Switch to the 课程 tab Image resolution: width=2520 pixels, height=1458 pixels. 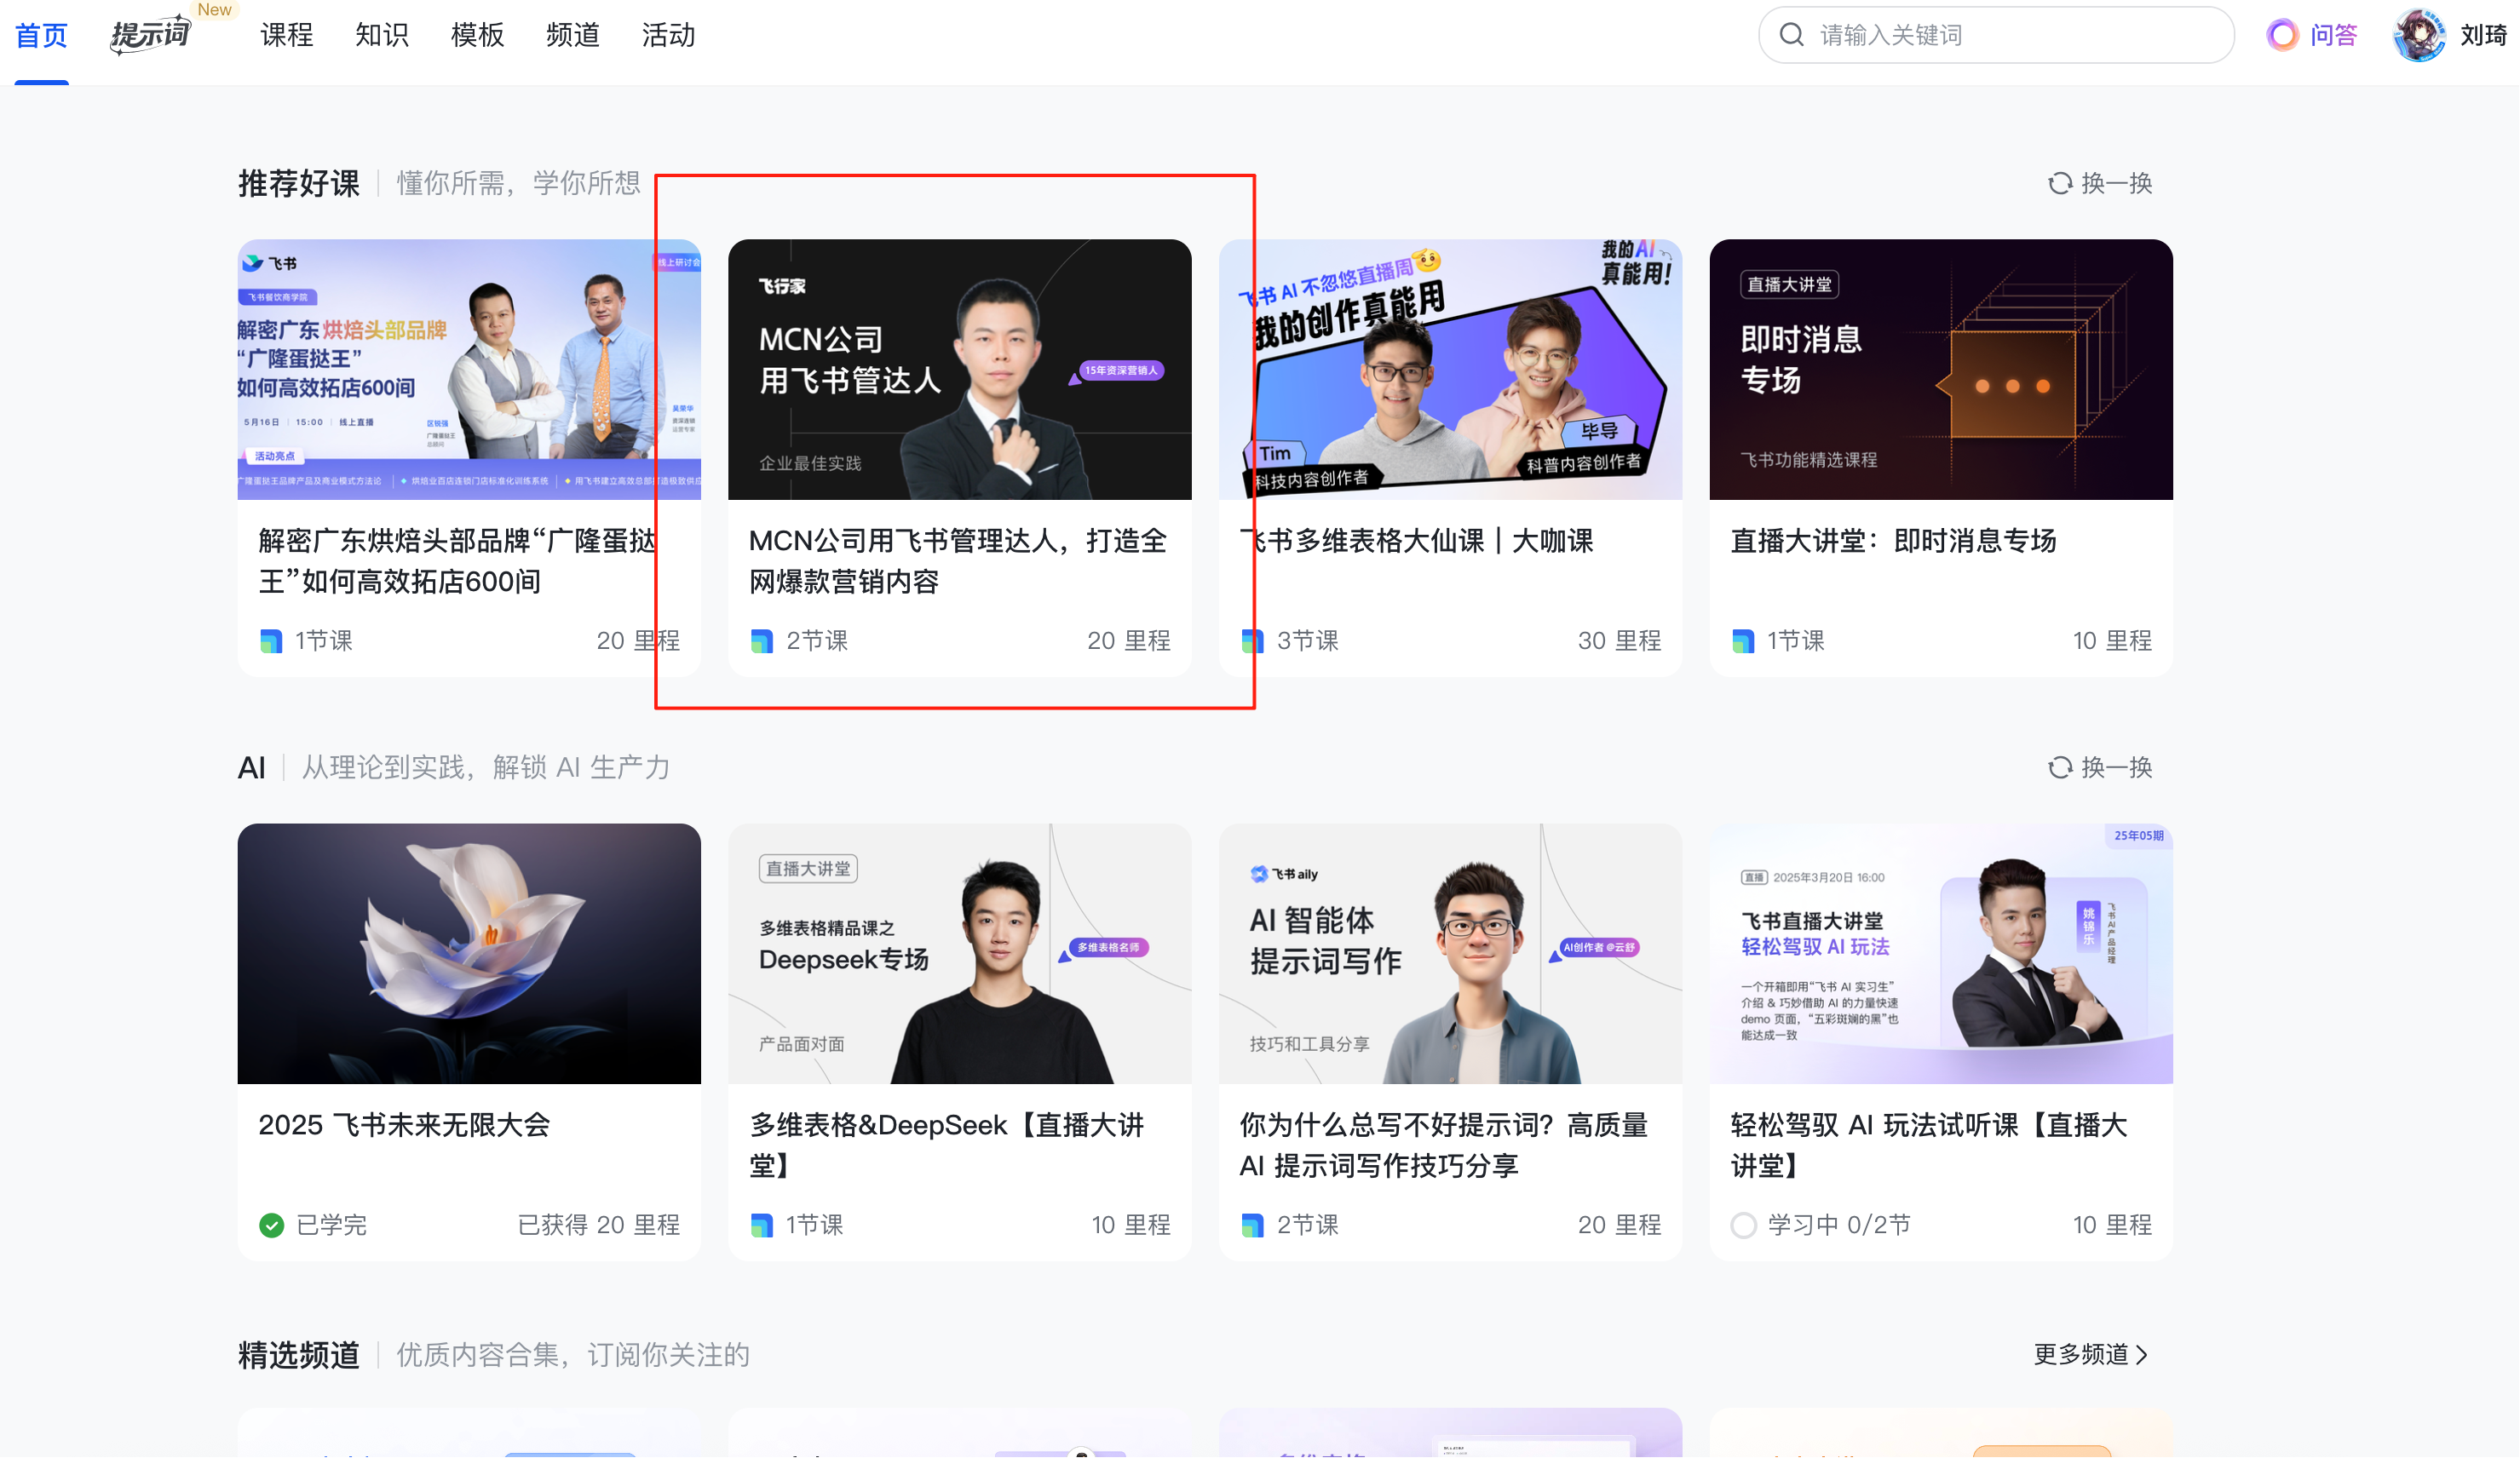point(286,36)
